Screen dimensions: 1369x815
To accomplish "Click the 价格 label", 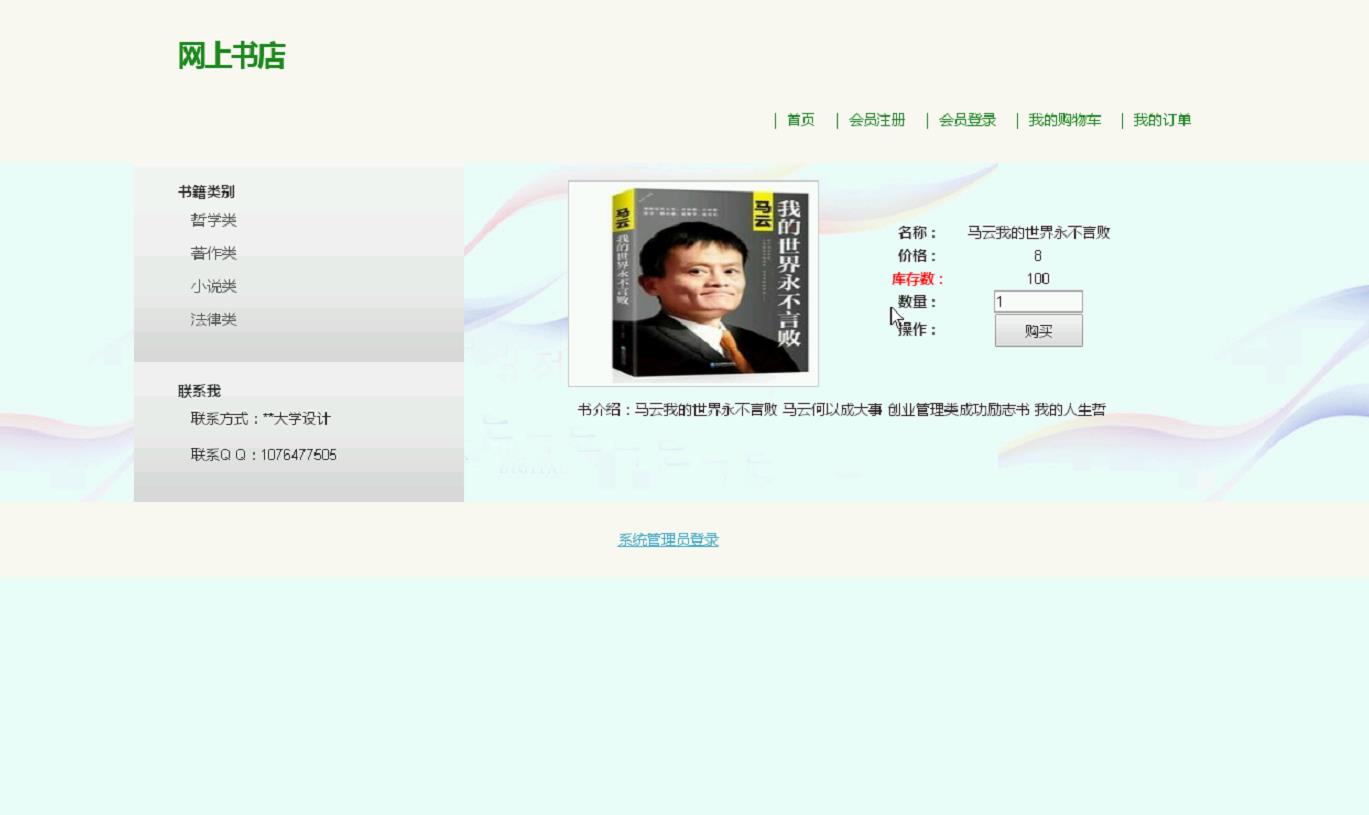I will 917,256.
